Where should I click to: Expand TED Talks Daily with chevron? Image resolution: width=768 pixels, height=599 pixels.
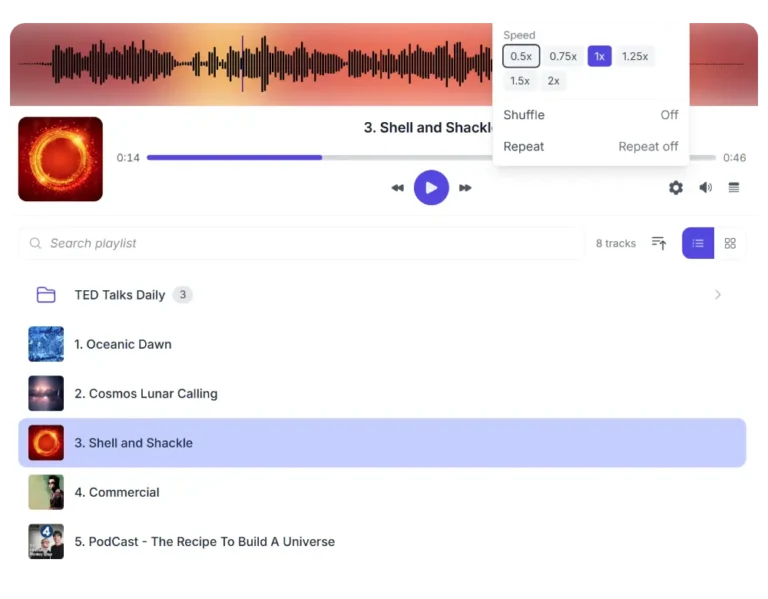tap(718, 295)
